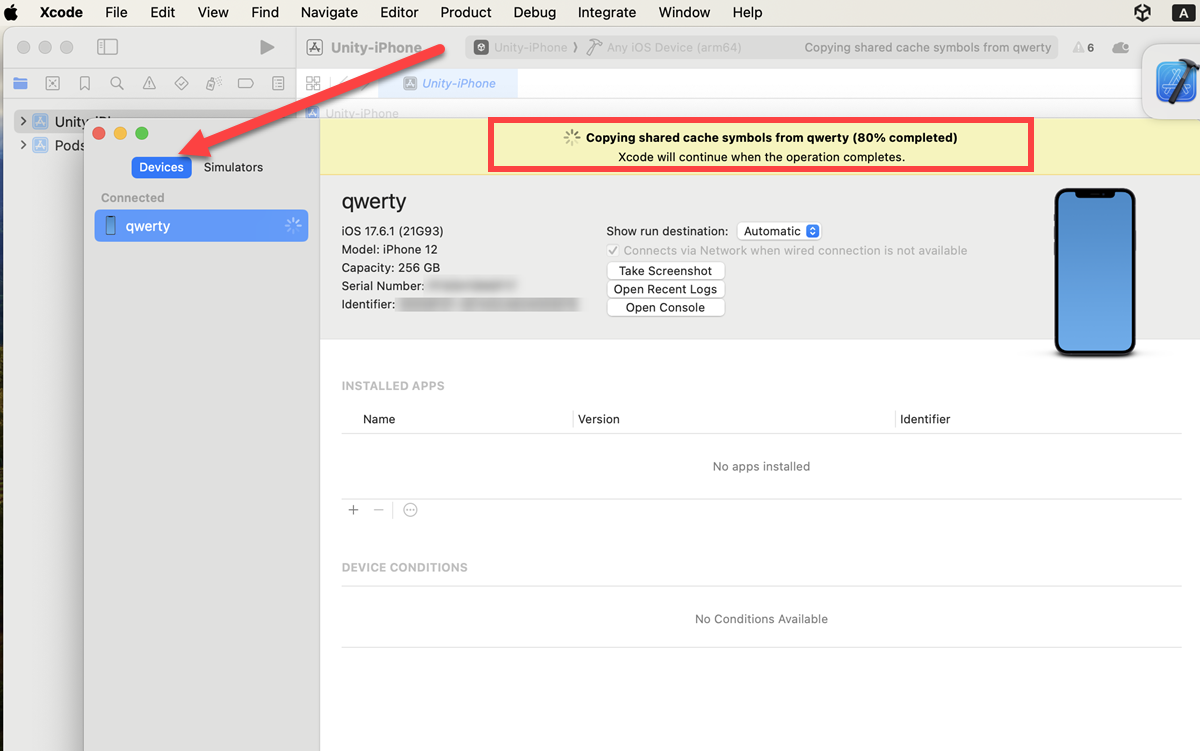Toggle the navigator sidebar button
Screen dimensions: 1200x751
[x=107, y=47]
